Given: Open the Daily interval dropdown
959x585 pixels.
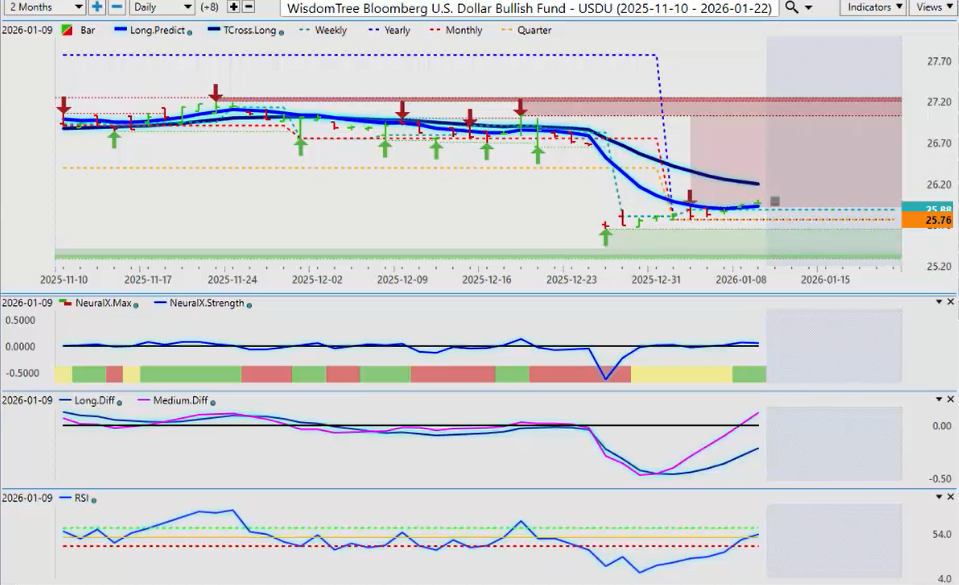Looking at the screenshot, I should click(159, 7).
